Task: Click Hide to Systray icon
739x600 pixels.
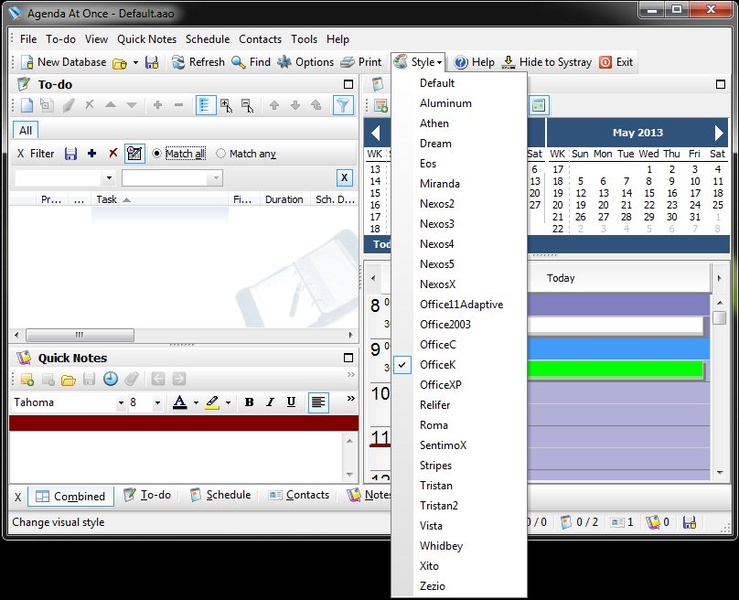Action: click(x=508, y=62)
